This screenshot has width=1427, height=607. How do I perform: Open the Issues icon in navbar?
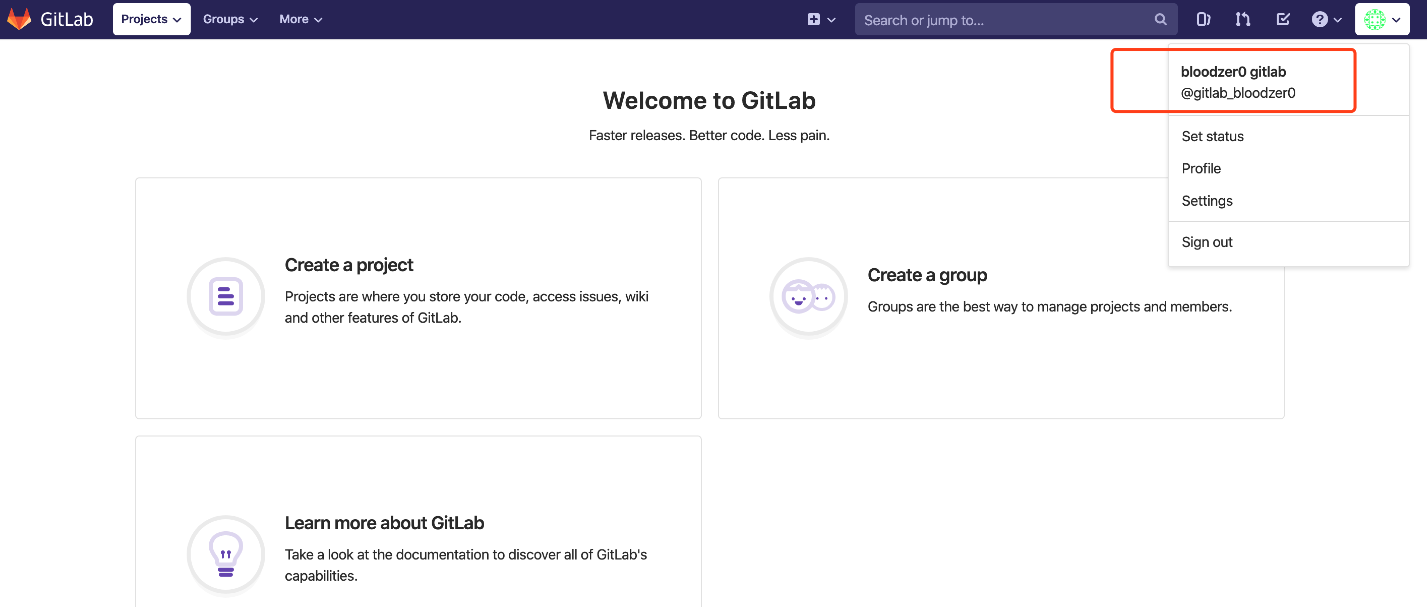[x=1203, y=19]
